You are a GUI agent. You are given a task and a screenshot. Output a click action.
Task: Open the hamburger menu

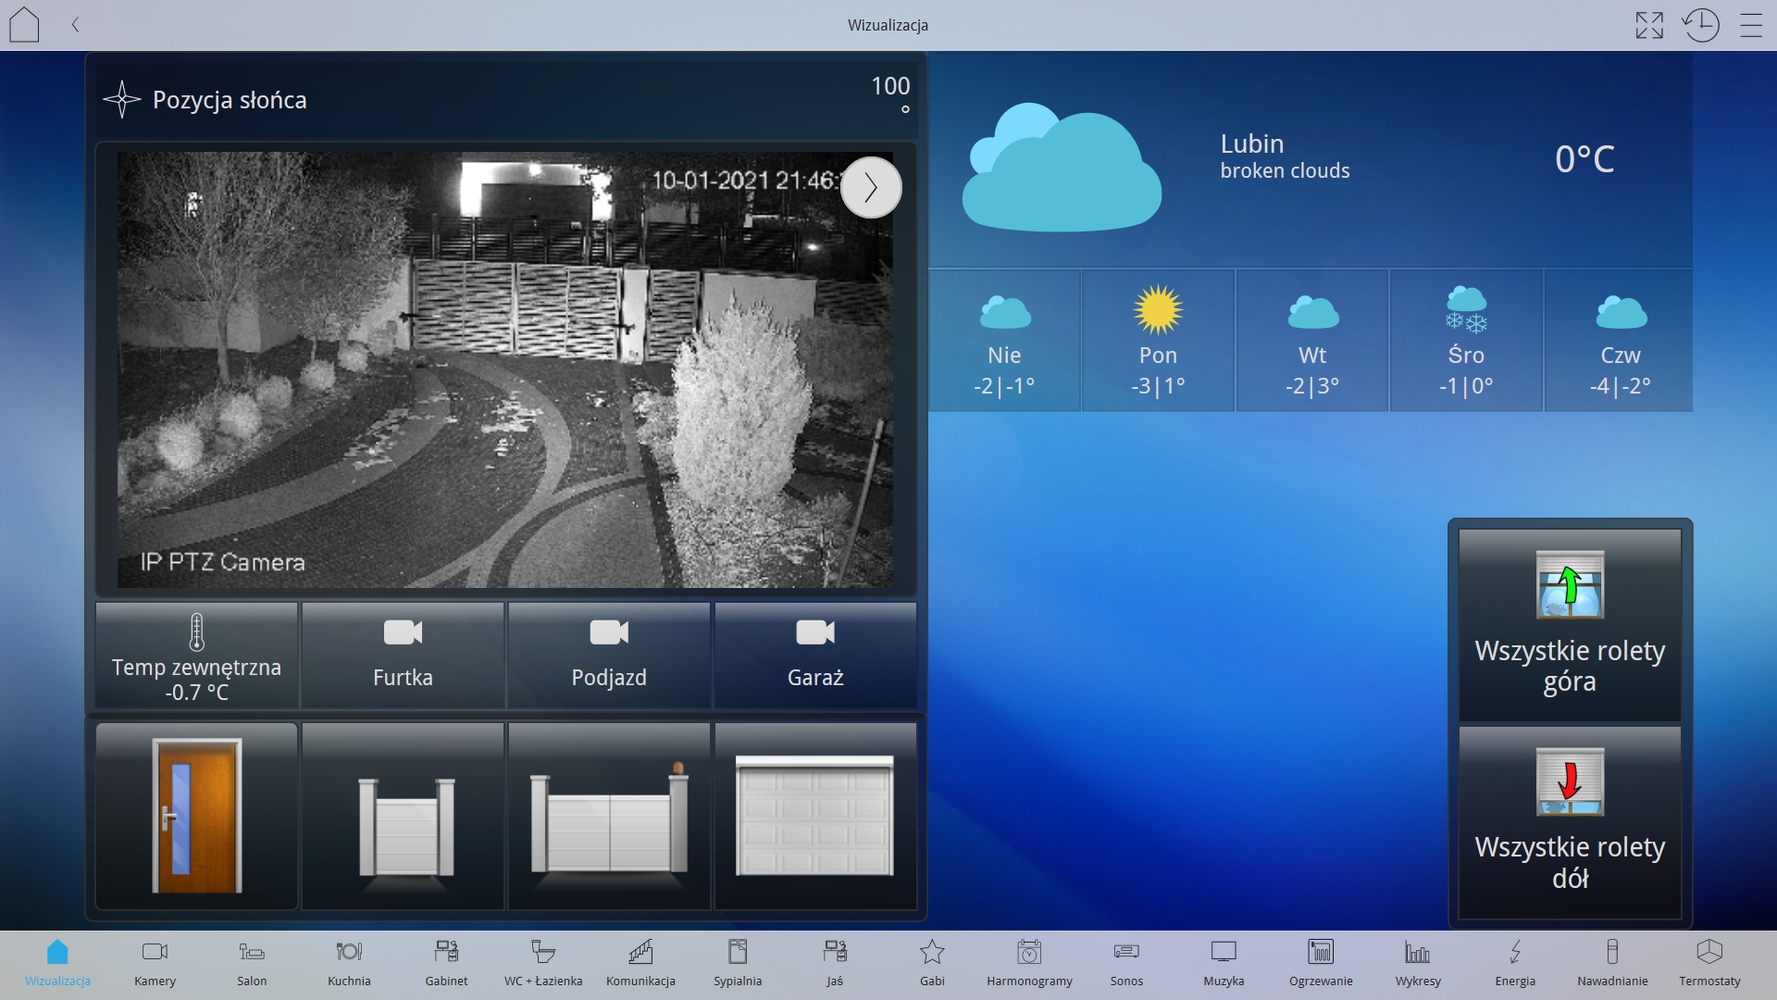click(x=1751, y=25)
